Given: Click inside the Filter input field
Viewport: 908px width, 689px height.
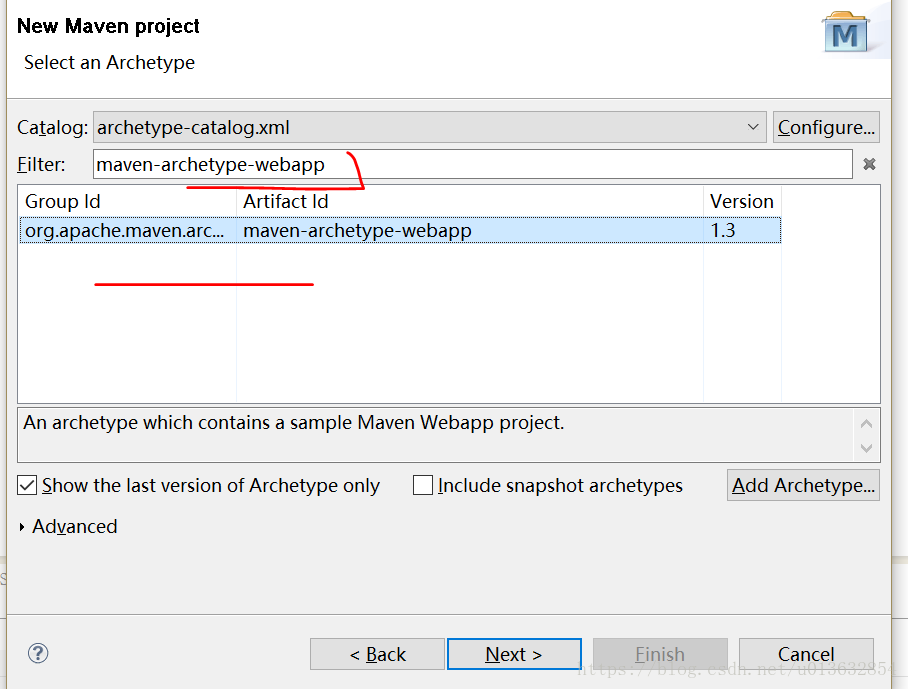Looking at the screenshot, I should 473,164.
